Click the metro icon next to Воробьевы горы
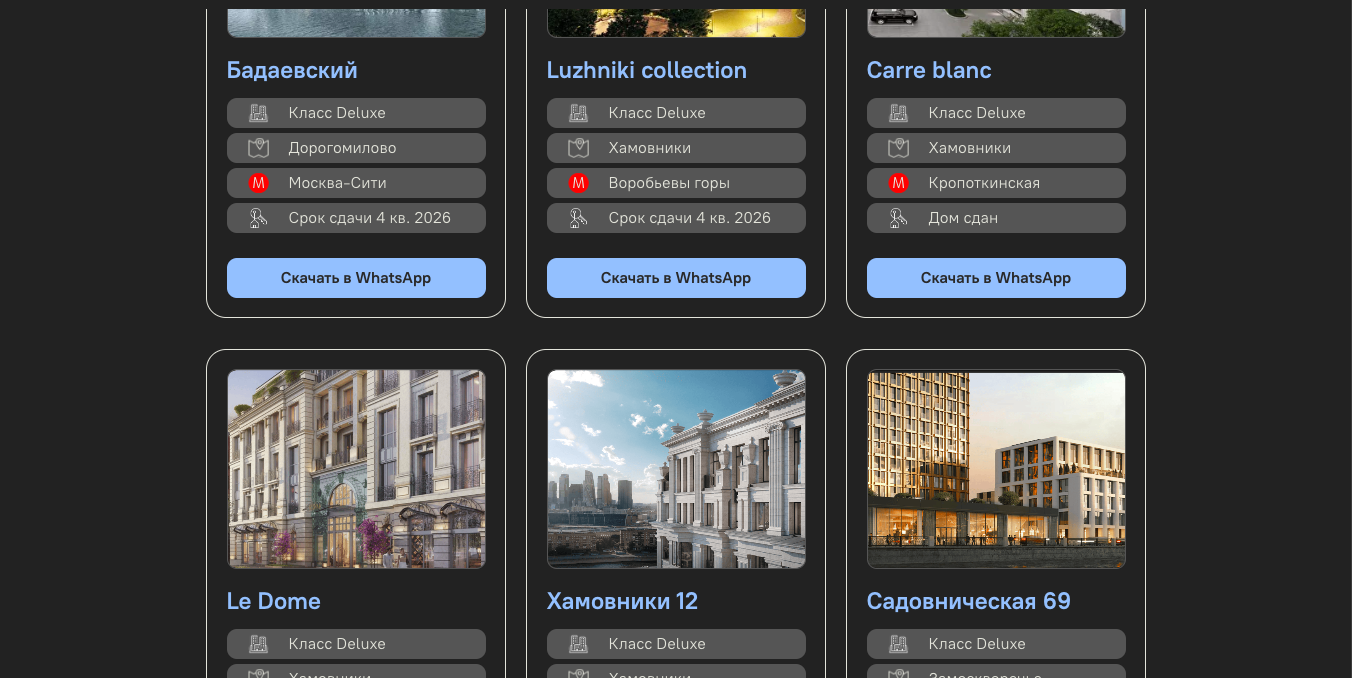This screenshot has height=678, width=1352. tap(578, 183)
